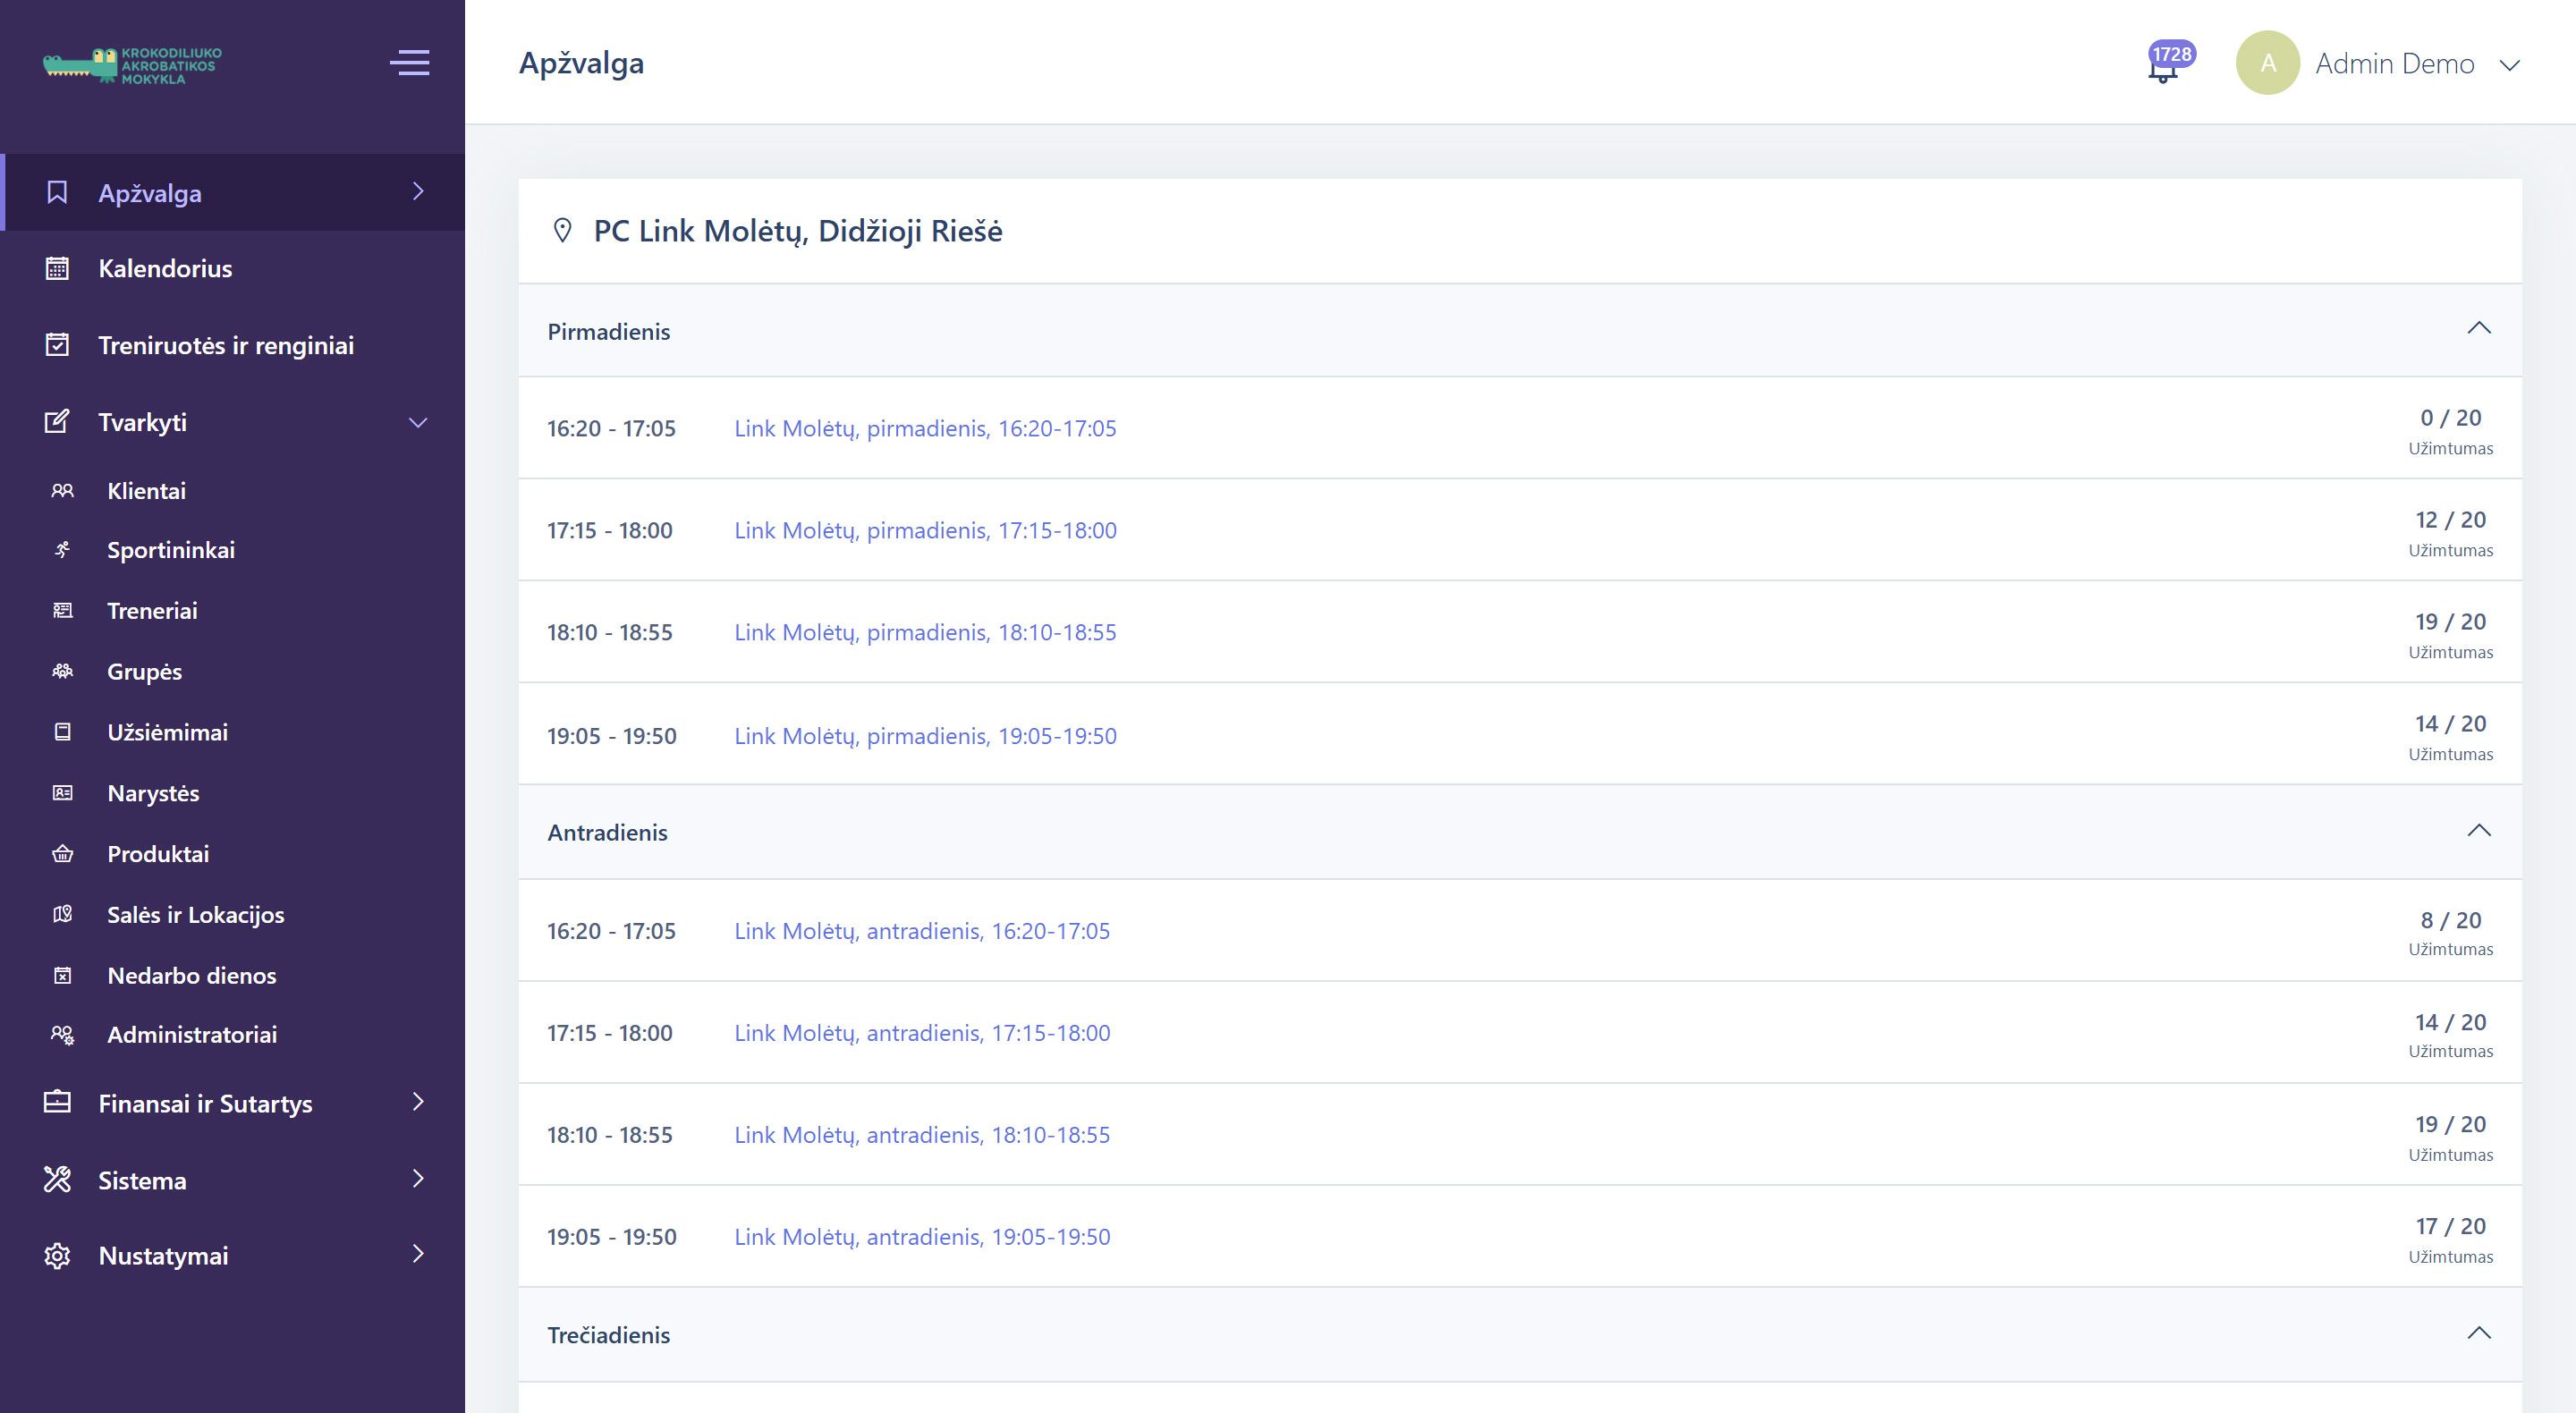
Task: Click the crocodile school logo
Action: point(132,65)
